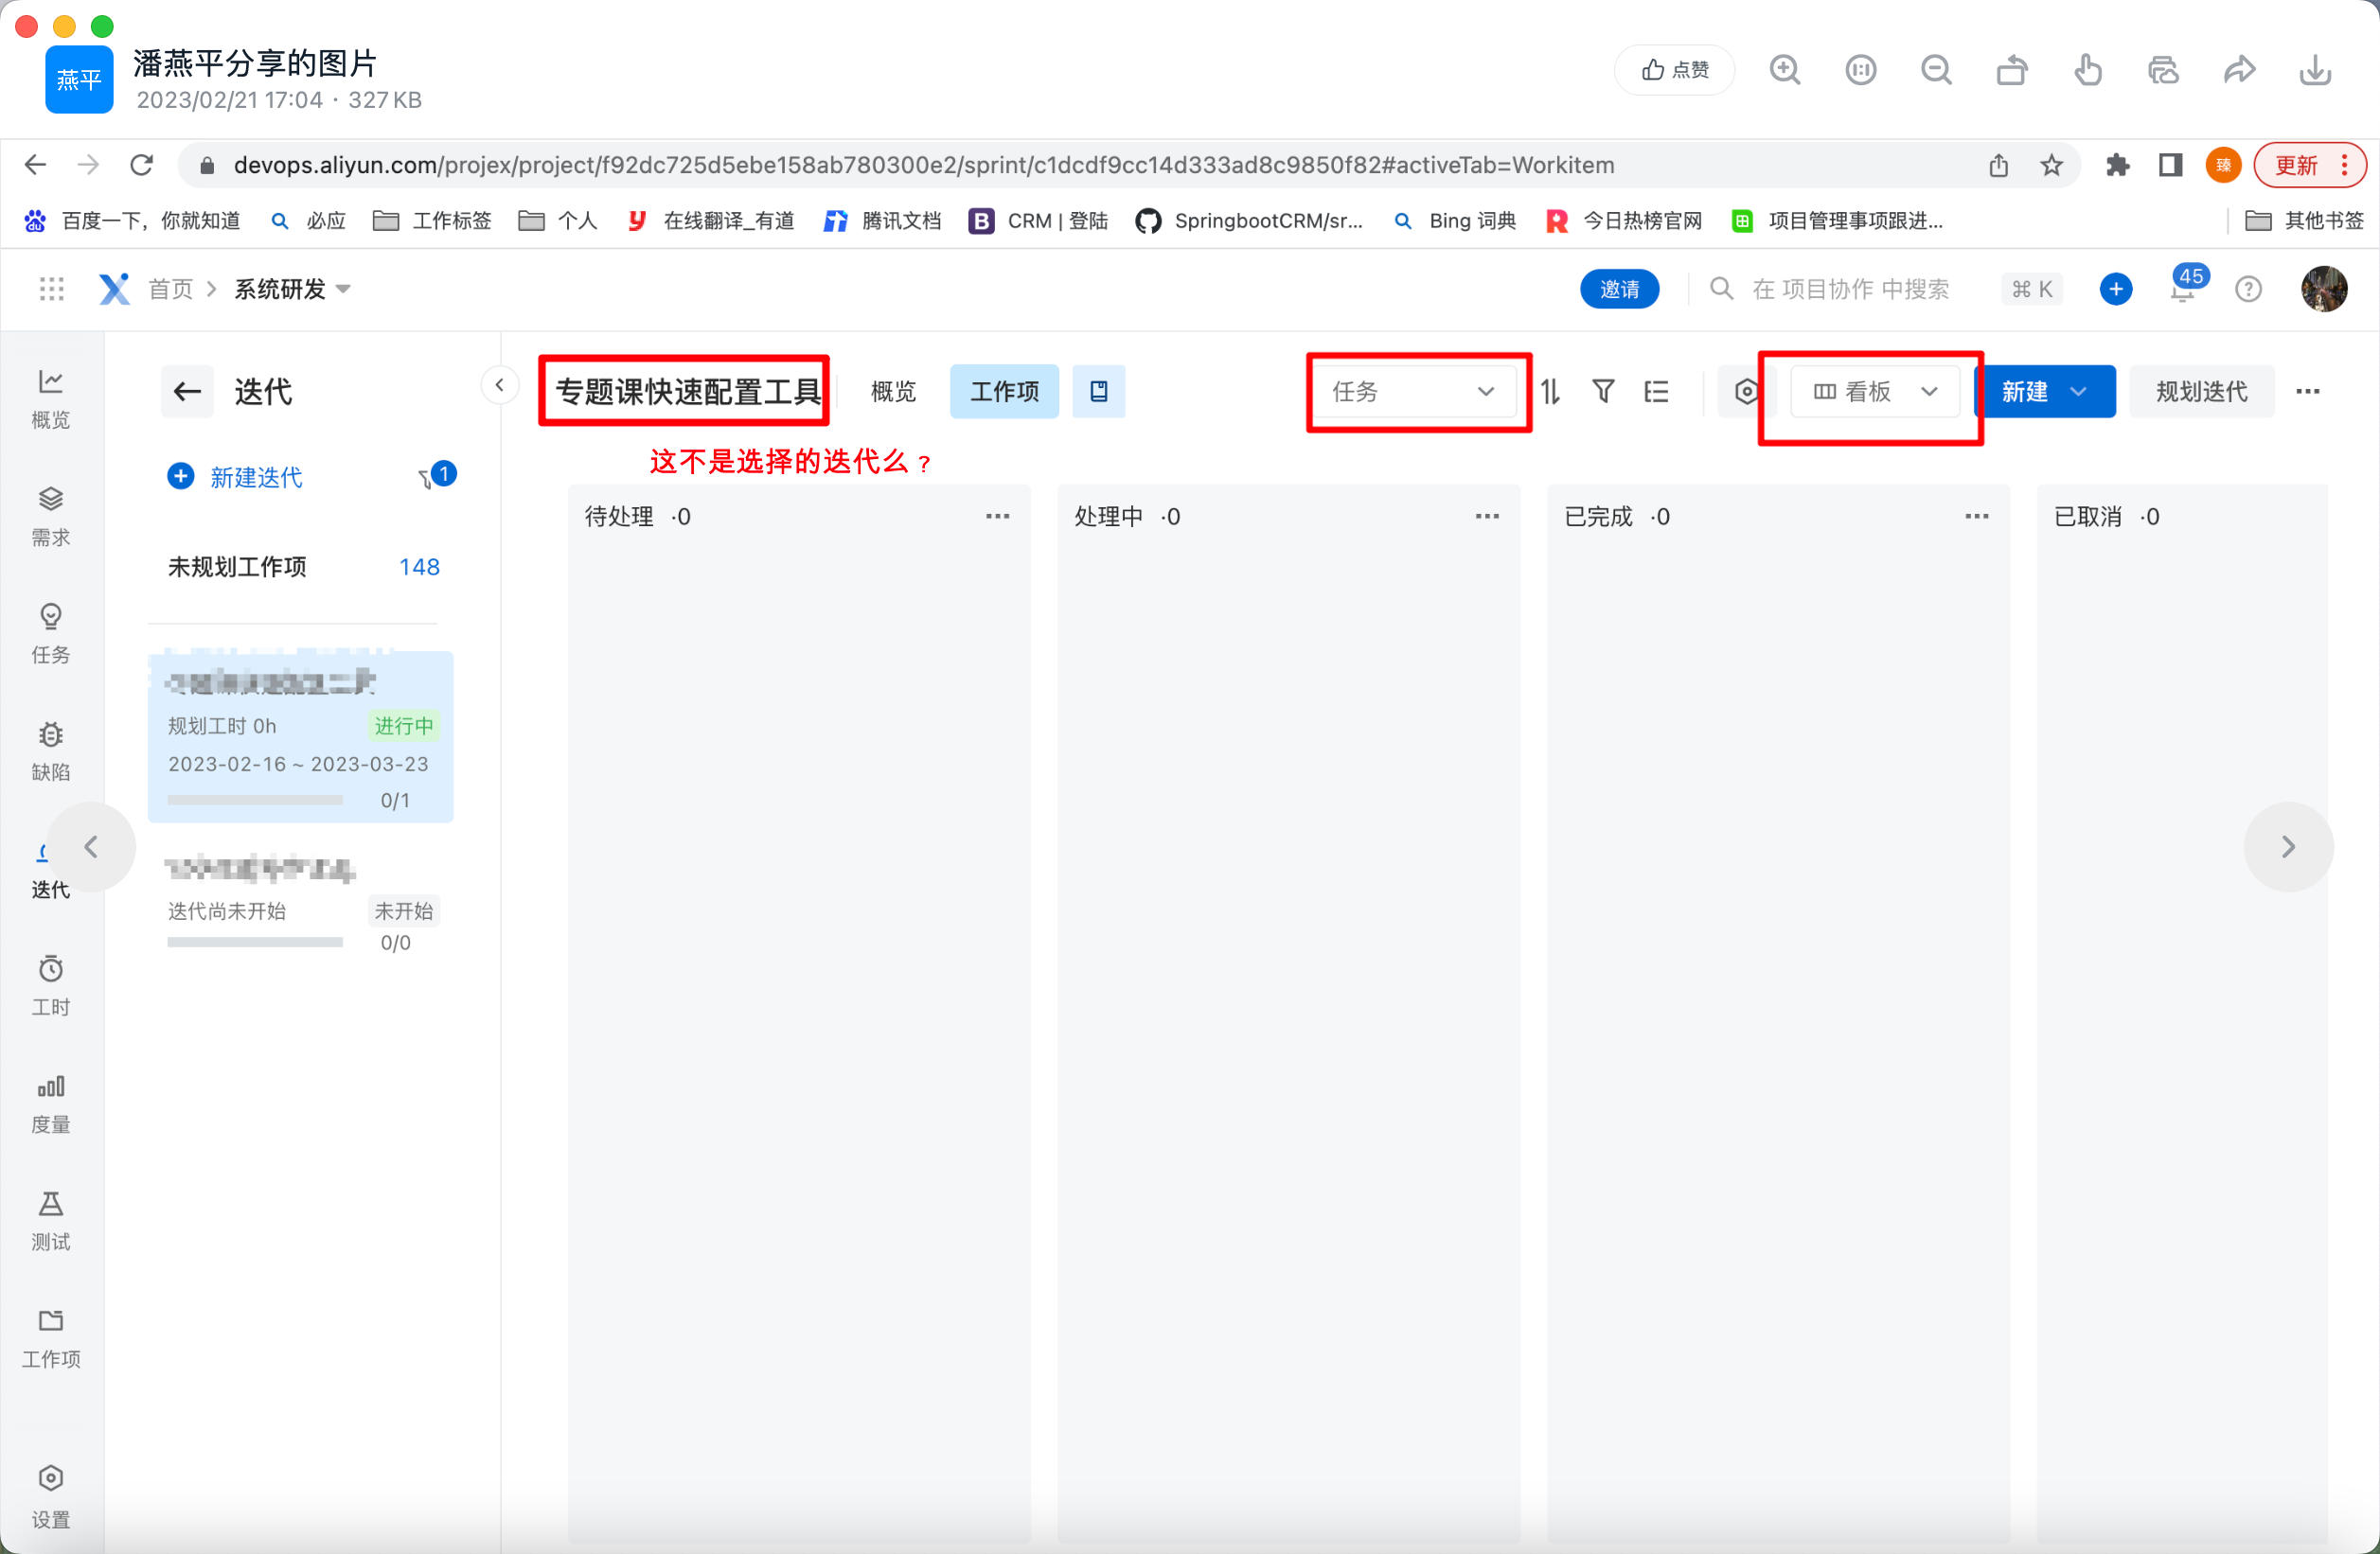The image size is (2380, 1554).
Task: Open 工时 in the left sidebar
Action: click(x=51, y=986)
